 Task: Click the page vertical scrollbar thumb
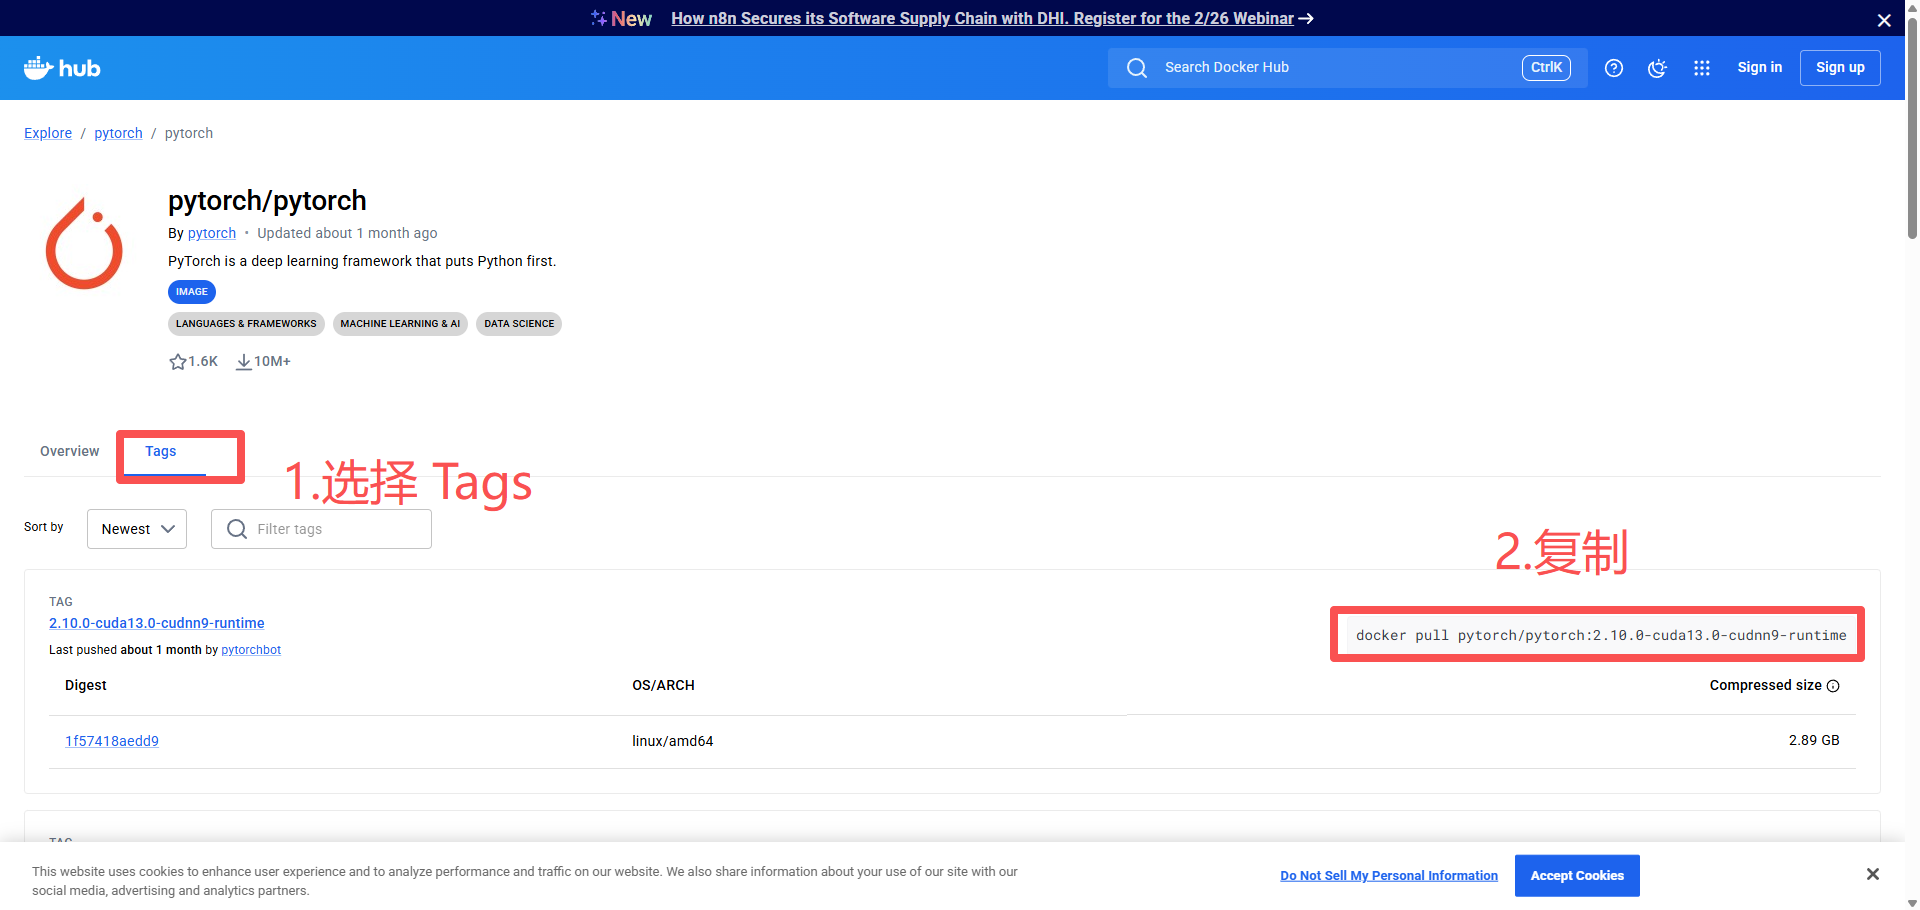(1912, 130)
